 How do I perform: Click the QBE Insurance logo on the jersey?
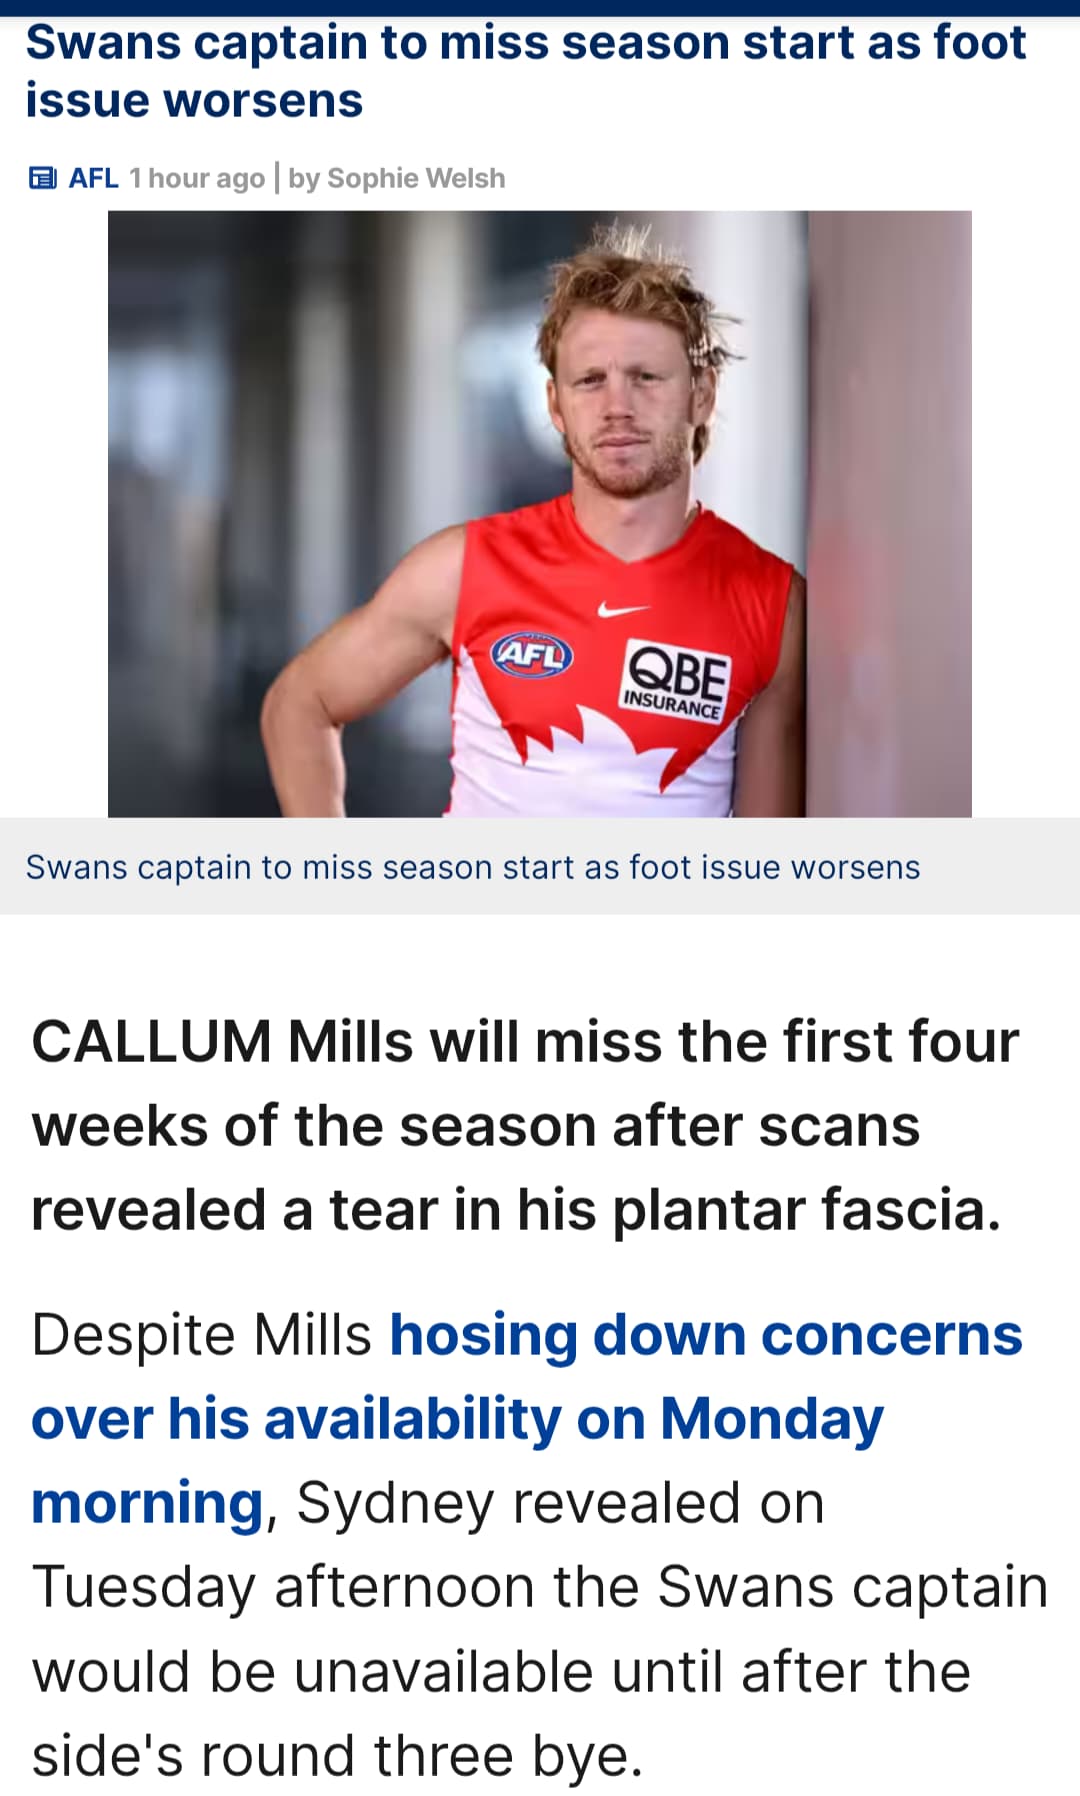click(x=675, y=682)
